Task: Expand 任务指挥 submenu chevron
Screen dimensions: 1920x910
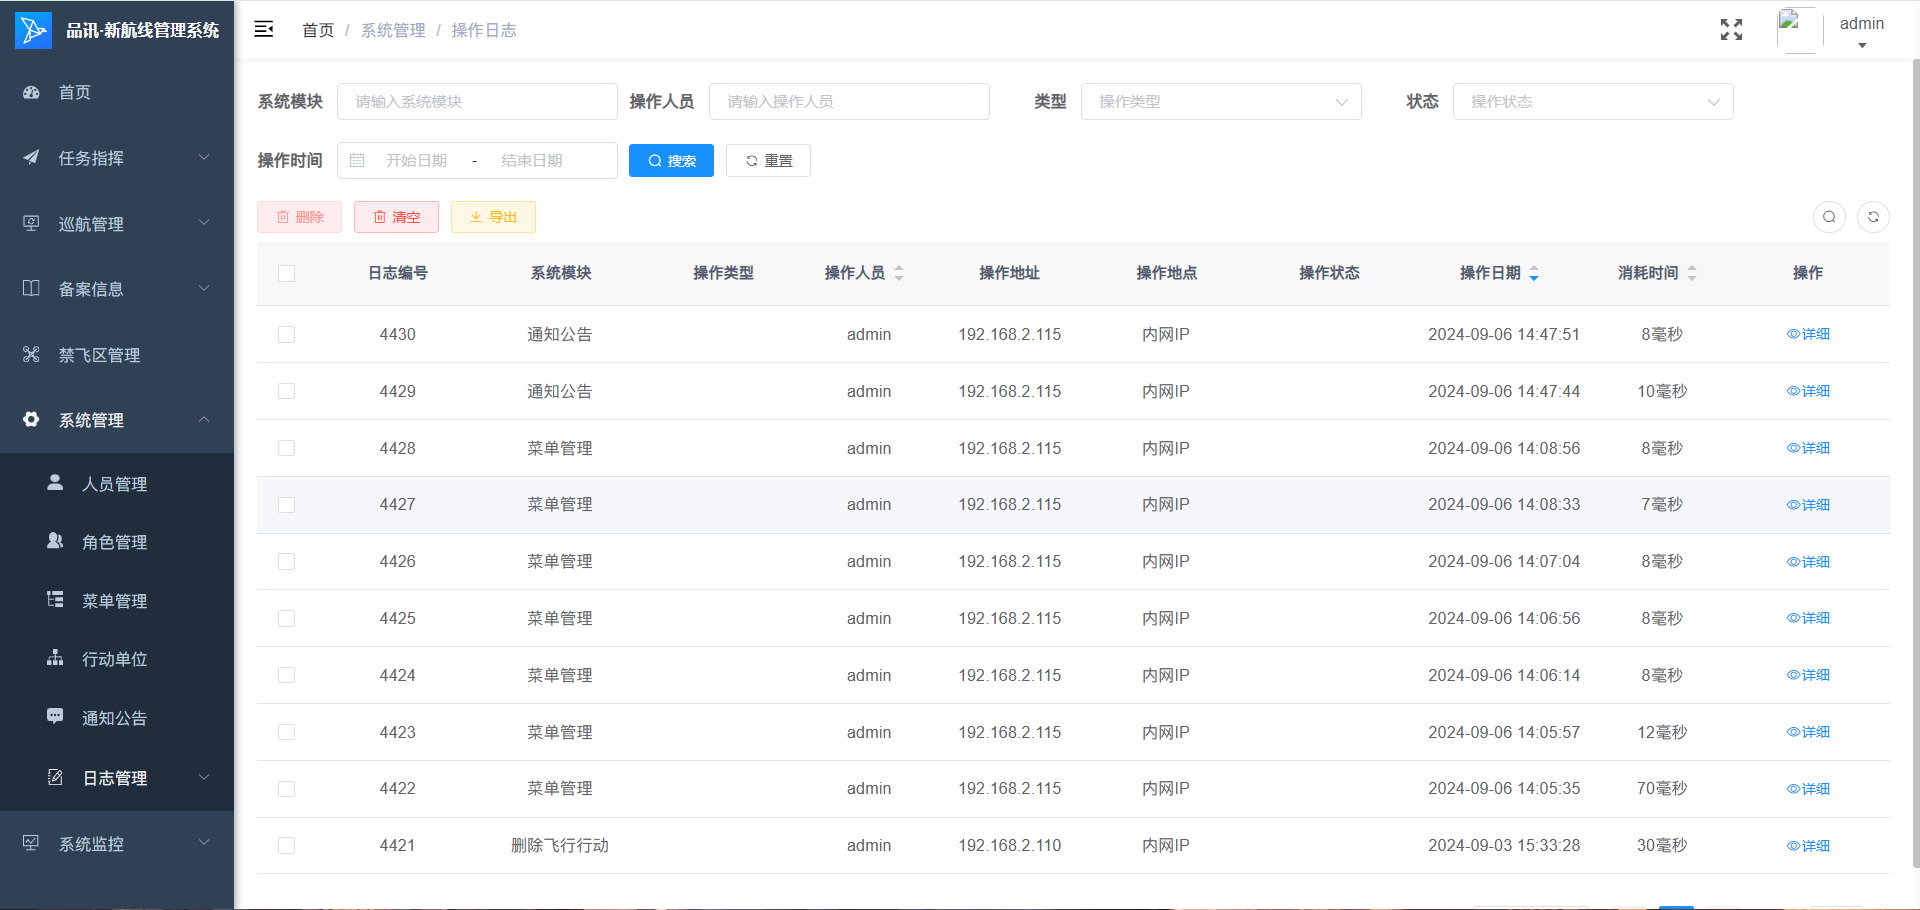Action: click(204, 157)
